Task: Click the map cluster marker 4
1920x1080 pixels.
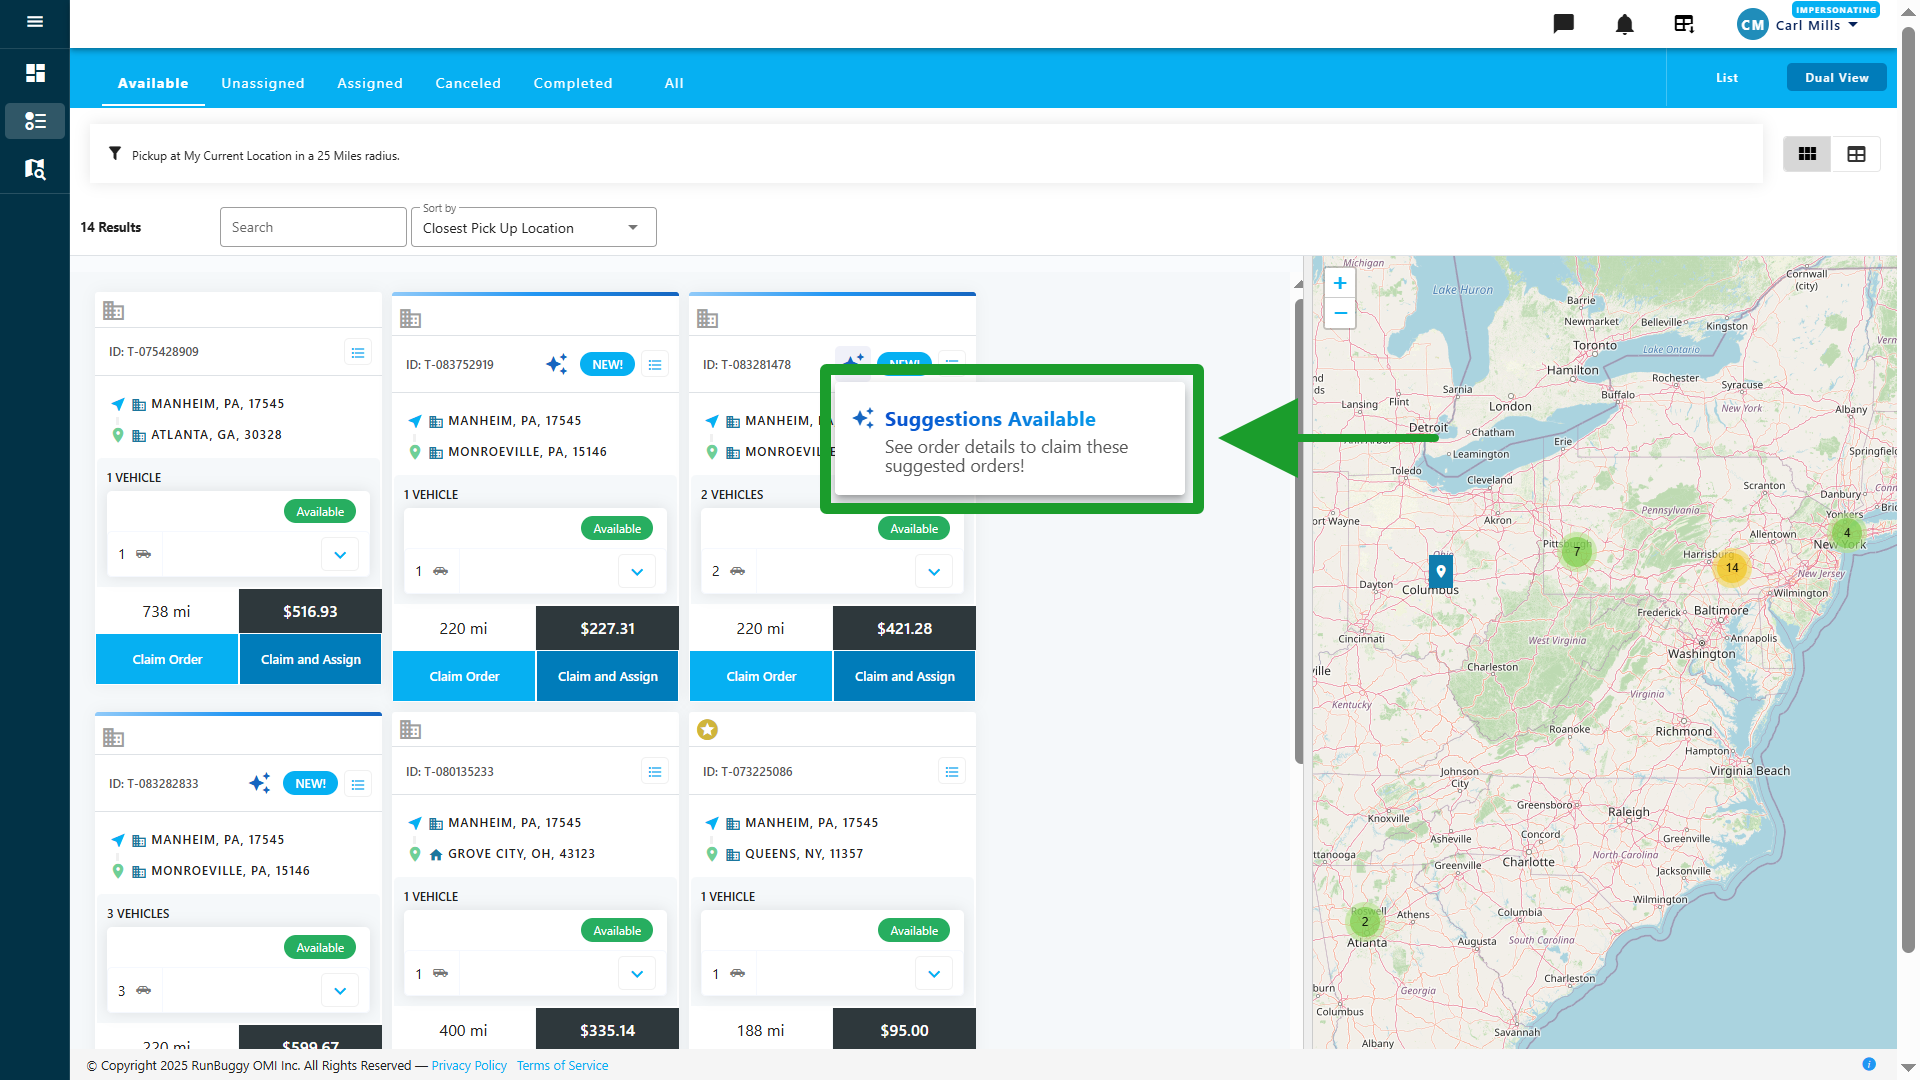Action: (x=1847, y=532)
